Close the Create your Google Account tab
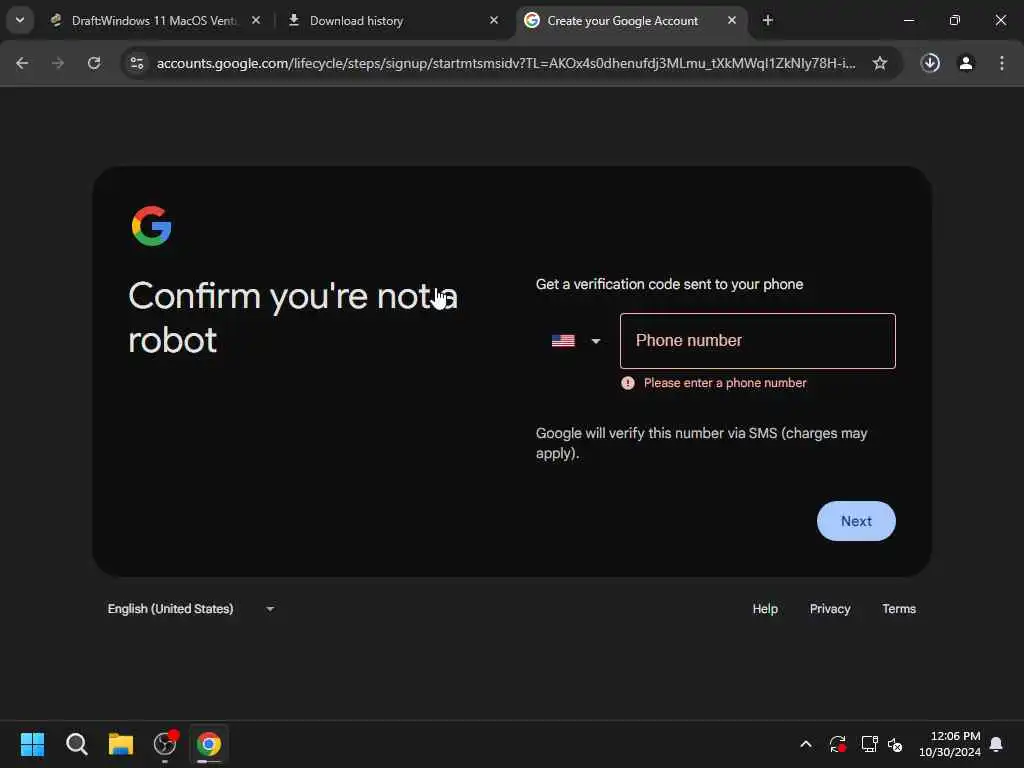1024x768 pixels. click(x=731, y=20)
